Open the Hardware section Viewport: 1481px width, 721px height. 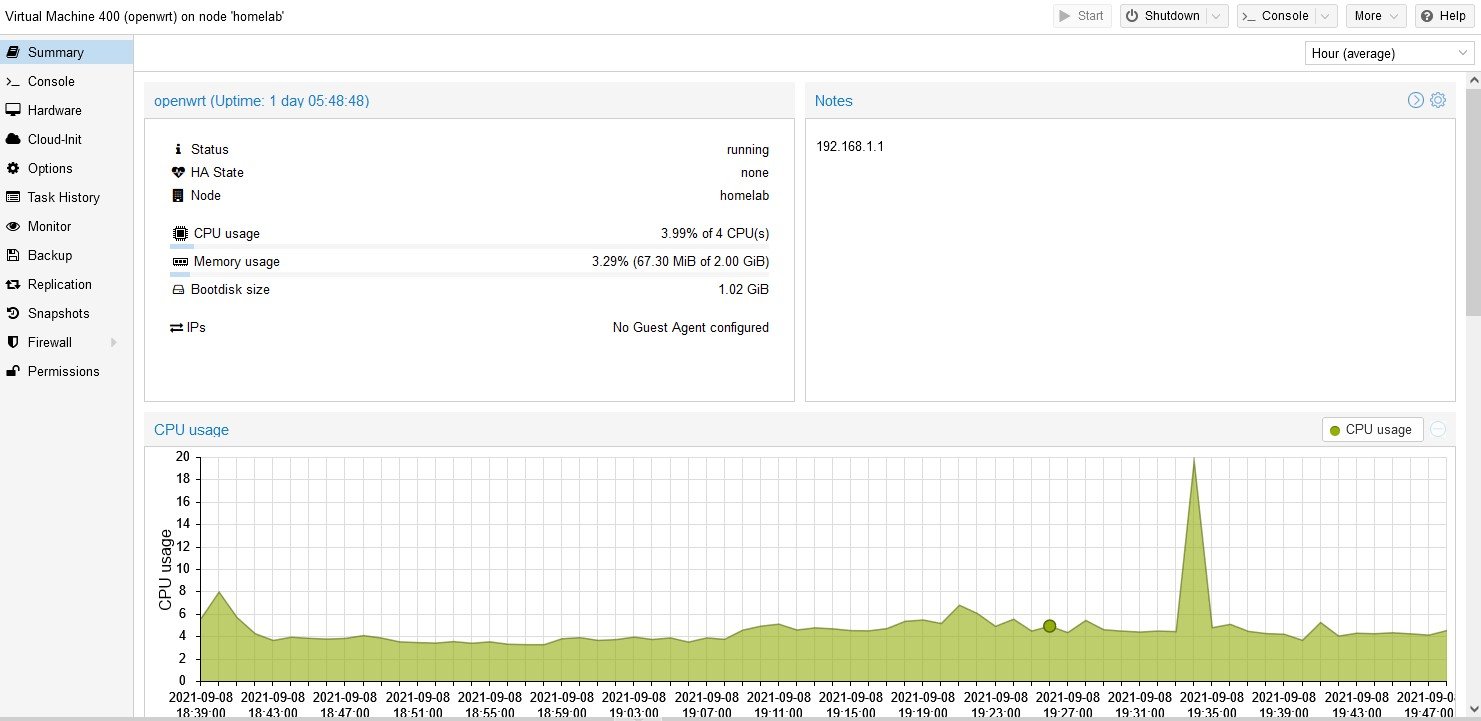click(54, 111)
